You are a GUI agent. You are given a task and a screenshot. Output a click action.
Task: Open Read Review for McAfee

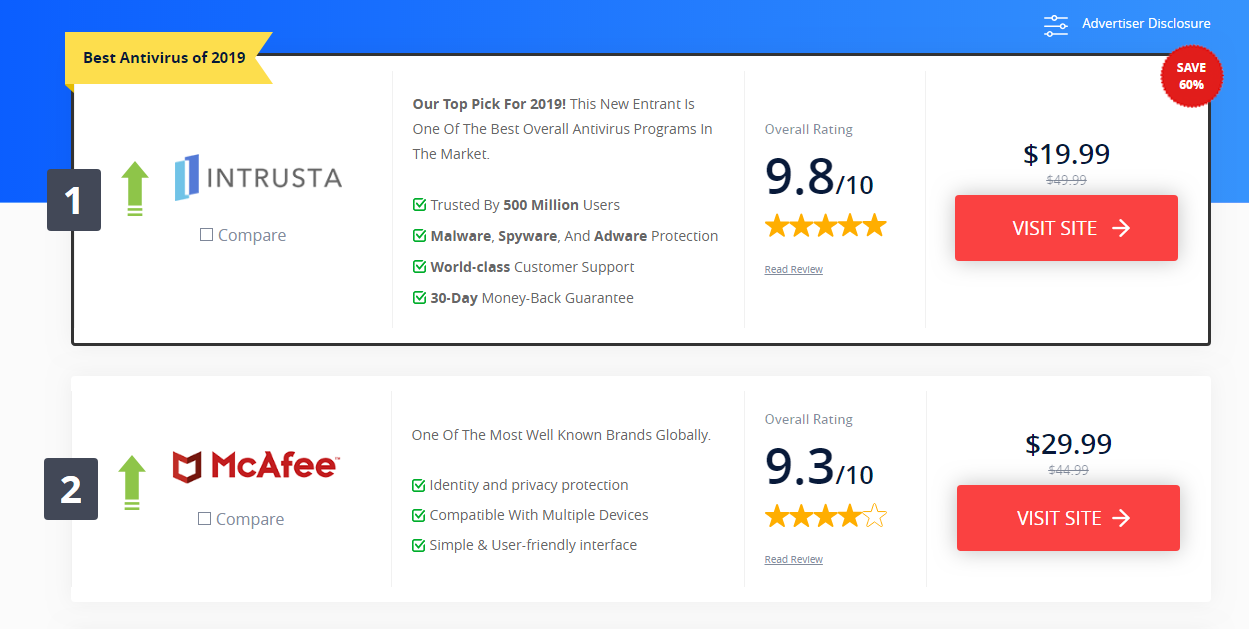point(793,560)
